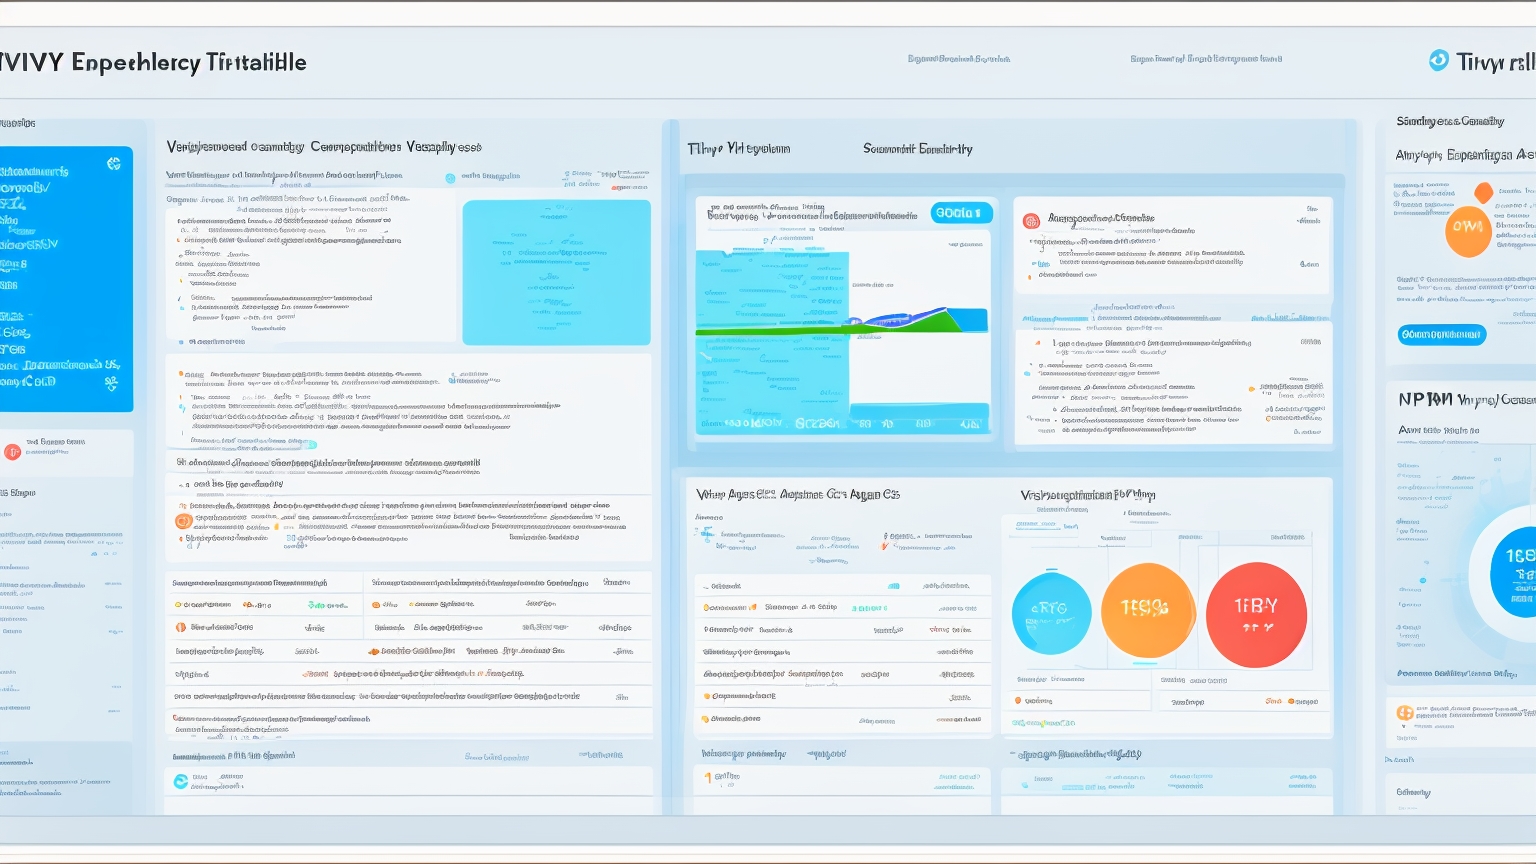The width and height of the screenshot is (1536, 864).
Task: Click the teal circular icon in bottom-left row
Action: tap(181, 782)
